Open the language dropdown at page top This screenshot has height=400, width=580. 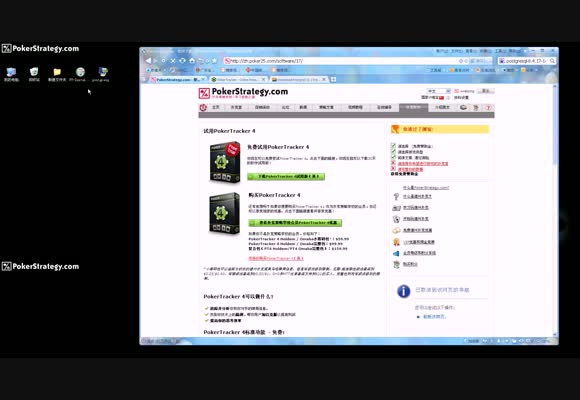(438, 91)
